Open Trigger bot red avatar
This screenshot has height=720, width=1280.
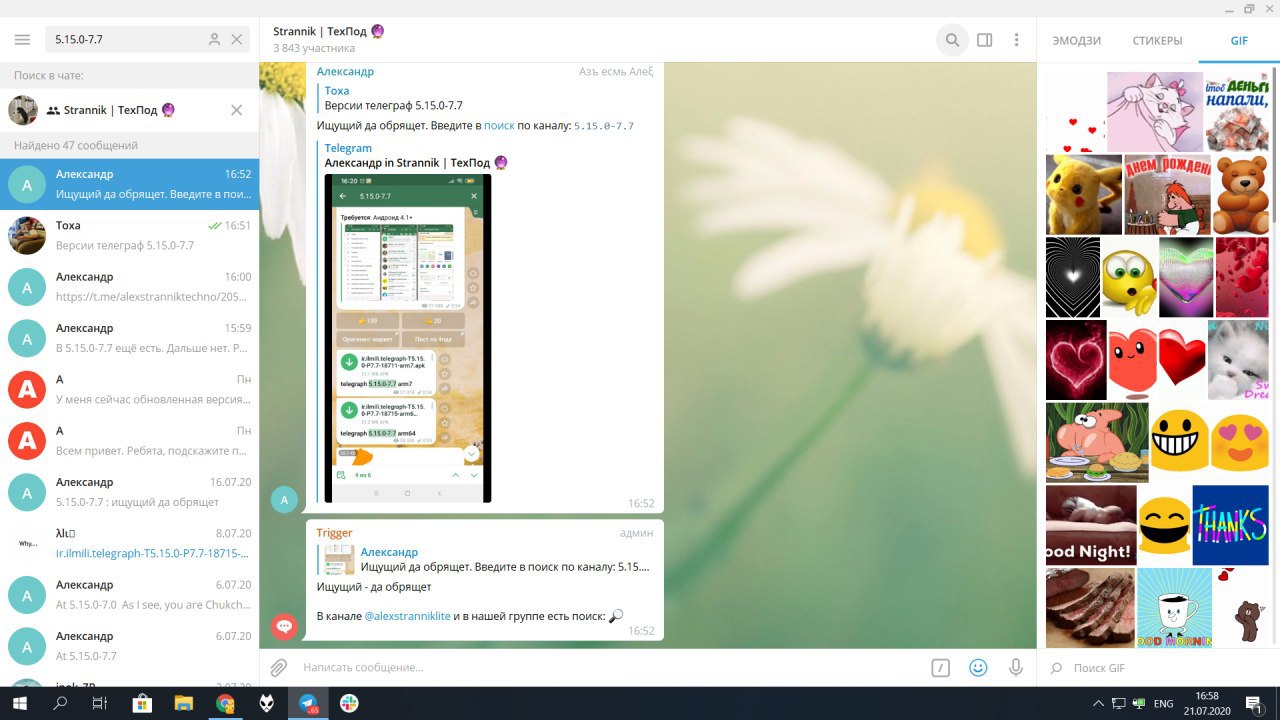(285, 627)
